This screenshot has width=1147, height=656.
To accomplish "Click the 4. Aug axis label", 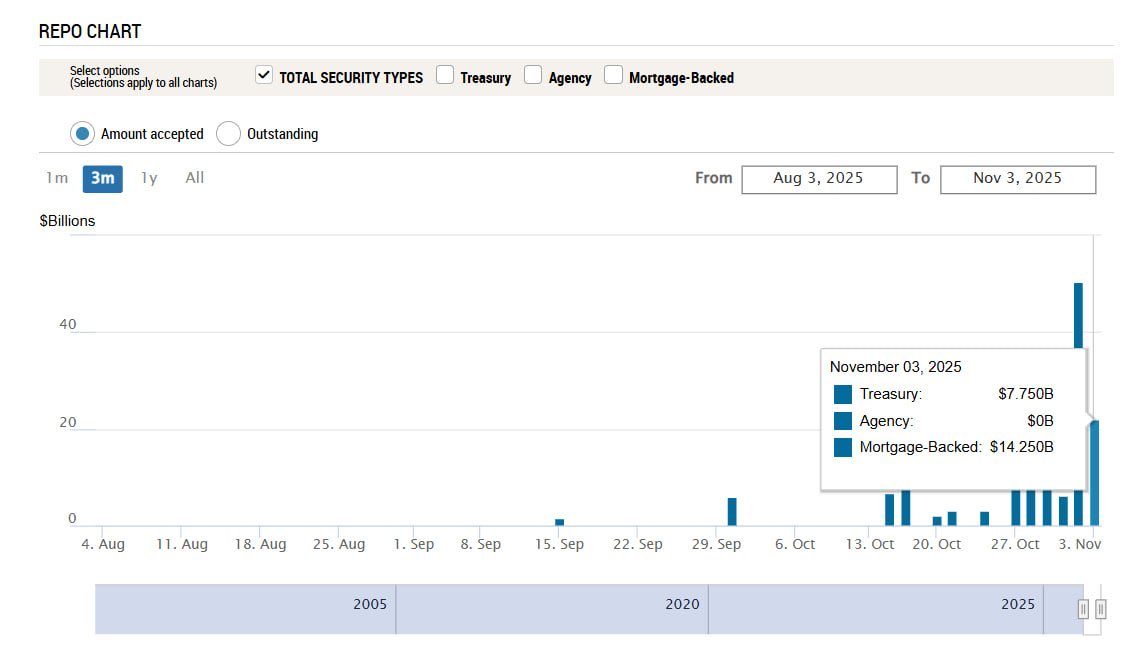I will [x=102, y=544].
